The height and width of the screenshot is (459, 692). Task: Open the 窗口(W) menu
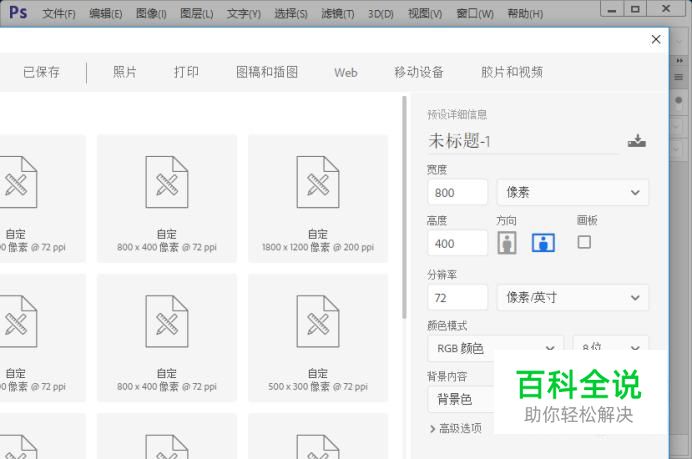(x=475, y=14)
